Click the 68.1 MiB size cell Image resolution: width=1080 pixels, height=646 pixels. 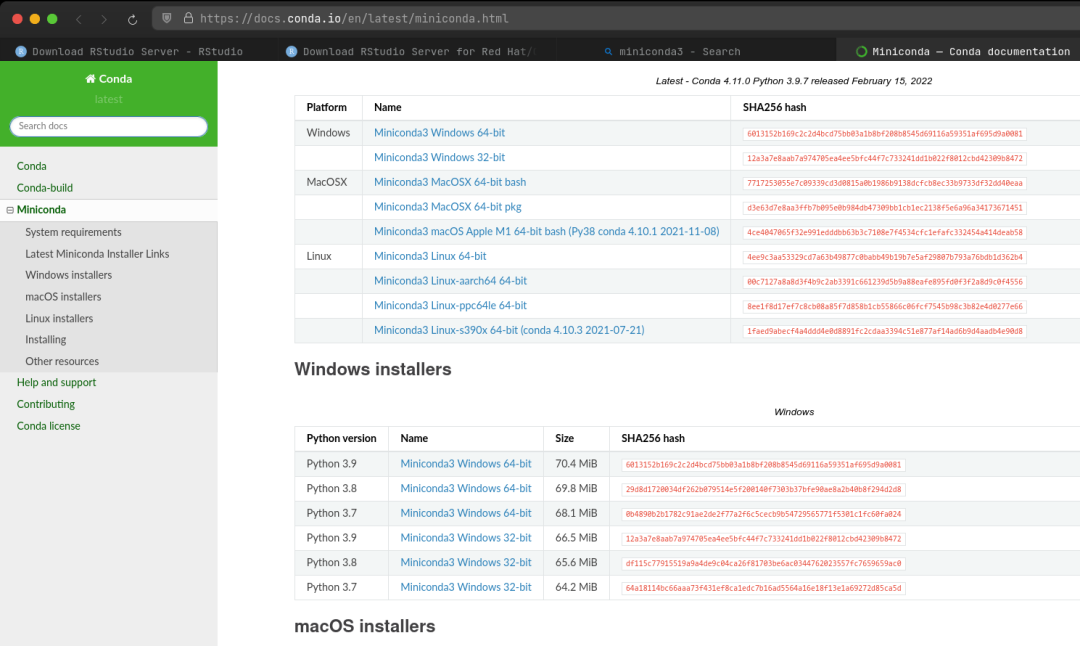[577, 513]
